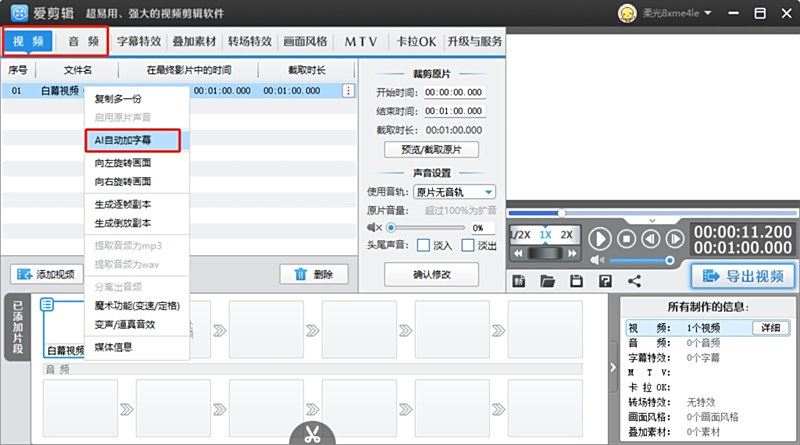Enable the 淡入 fade-in checkbox
The width and height of the screenshot is (800, 445).
[x=423, y=245]
